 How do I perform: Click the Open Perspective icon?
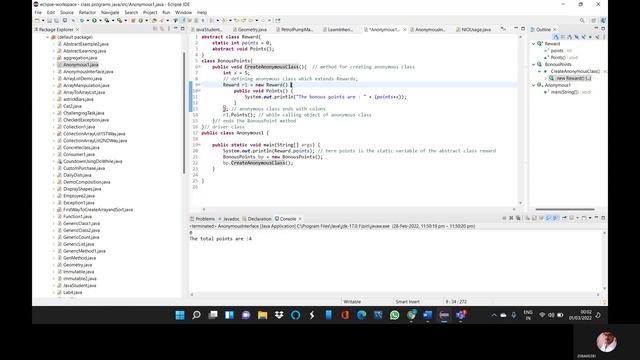pos(594,20)
